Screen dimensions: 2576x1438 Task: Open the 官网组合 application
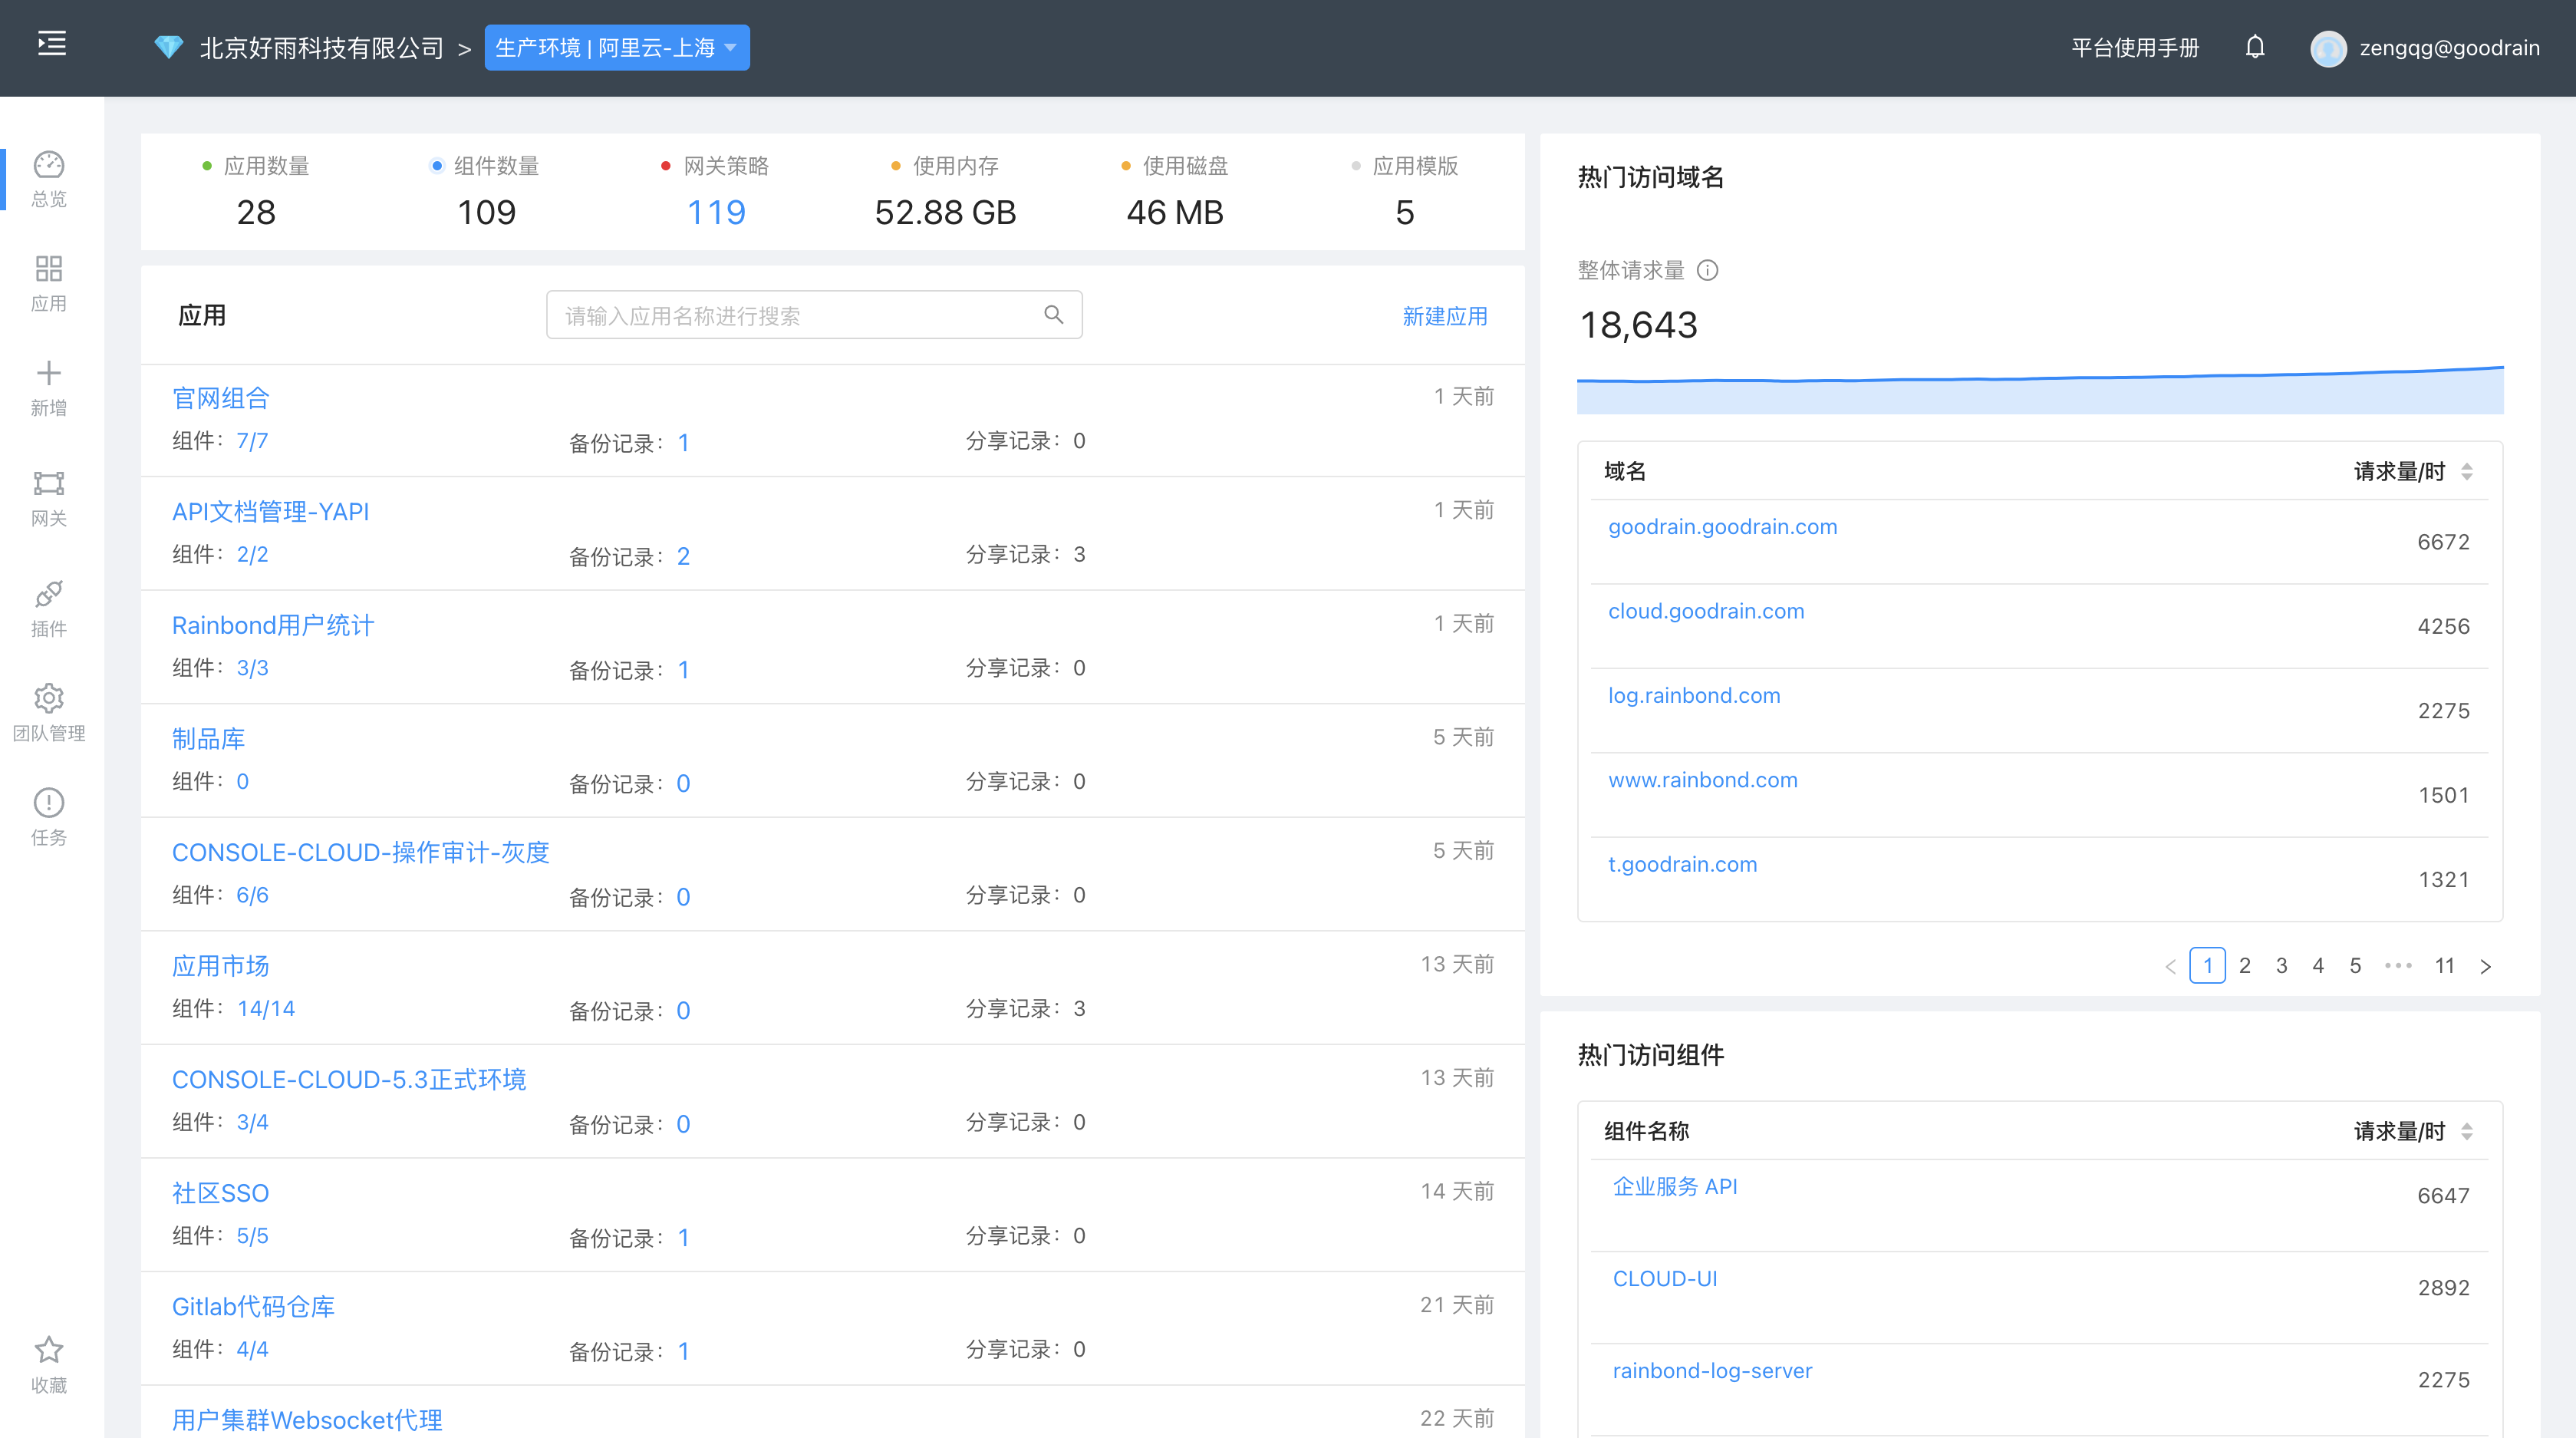(221, 398)
